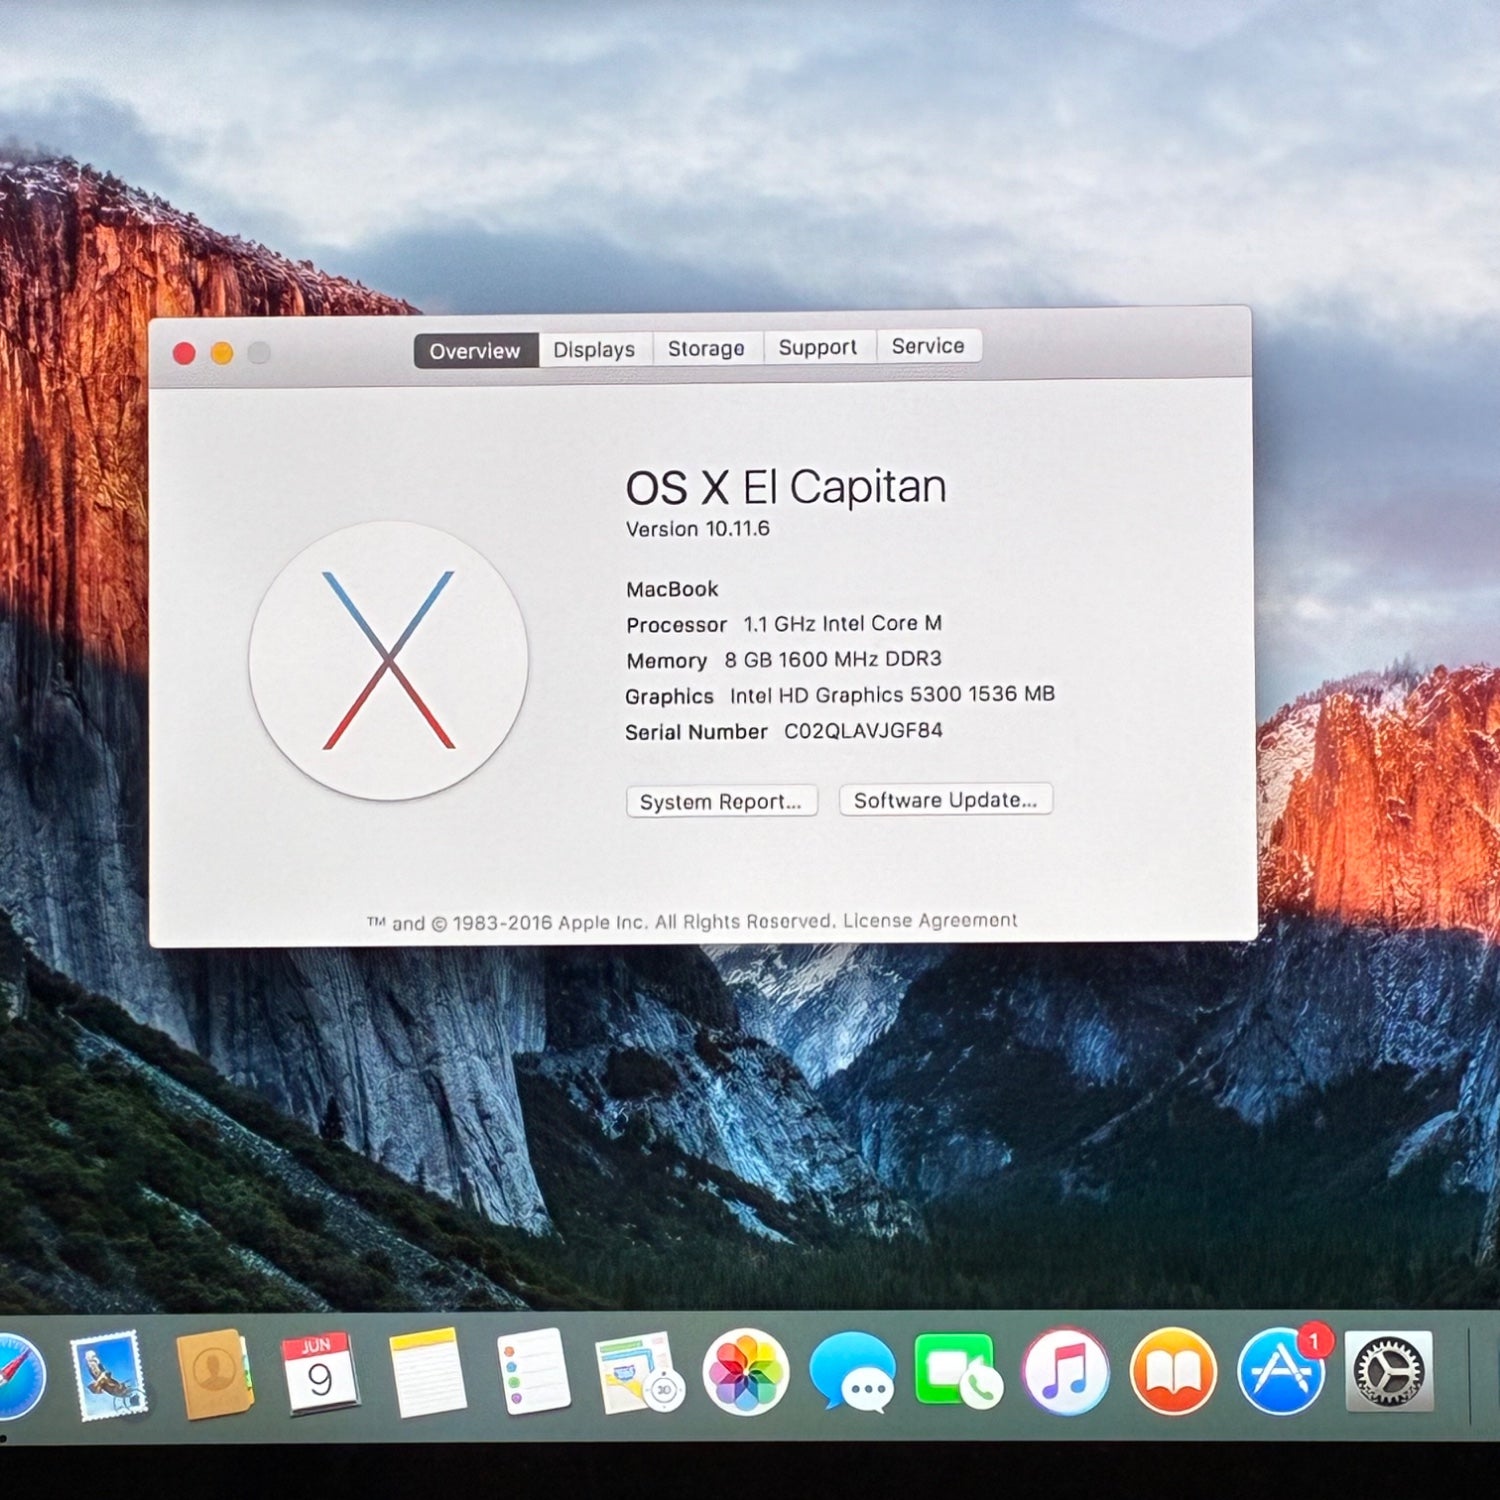
Task: Click the '1.1 GHz Intel Core M' value
Action: (842, 624)
